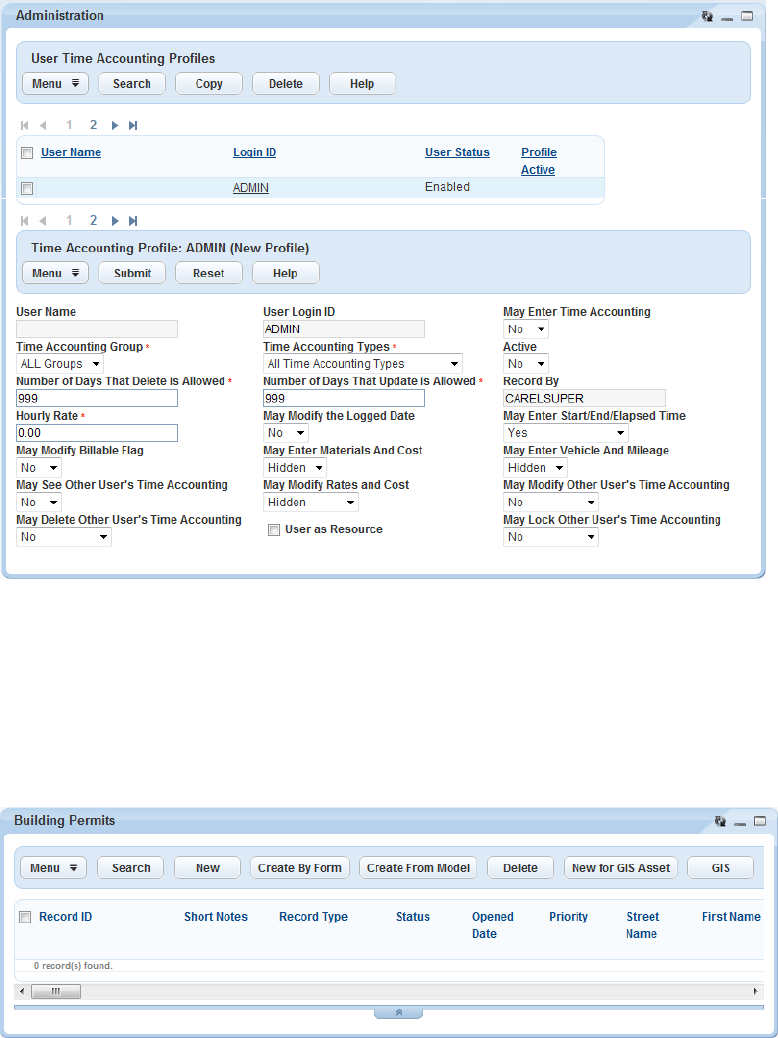
Task: Open May Modify Other User's Time Accounting dropdown
Action: coord(551,502)
